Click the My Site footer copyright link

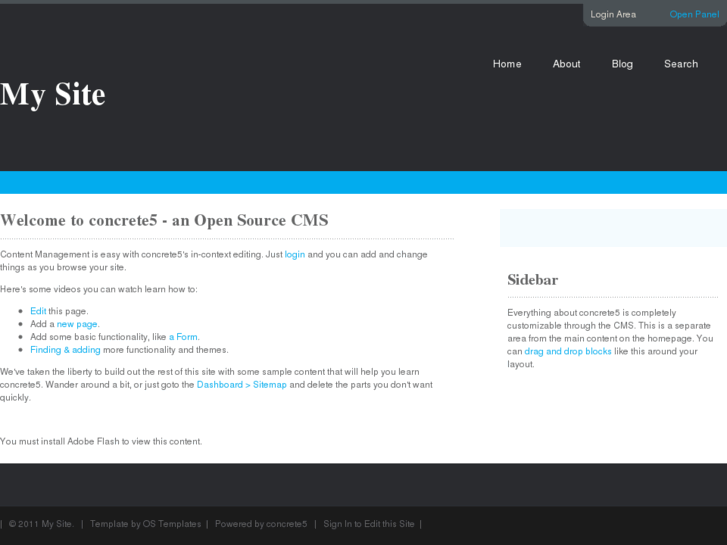point(57,524)
